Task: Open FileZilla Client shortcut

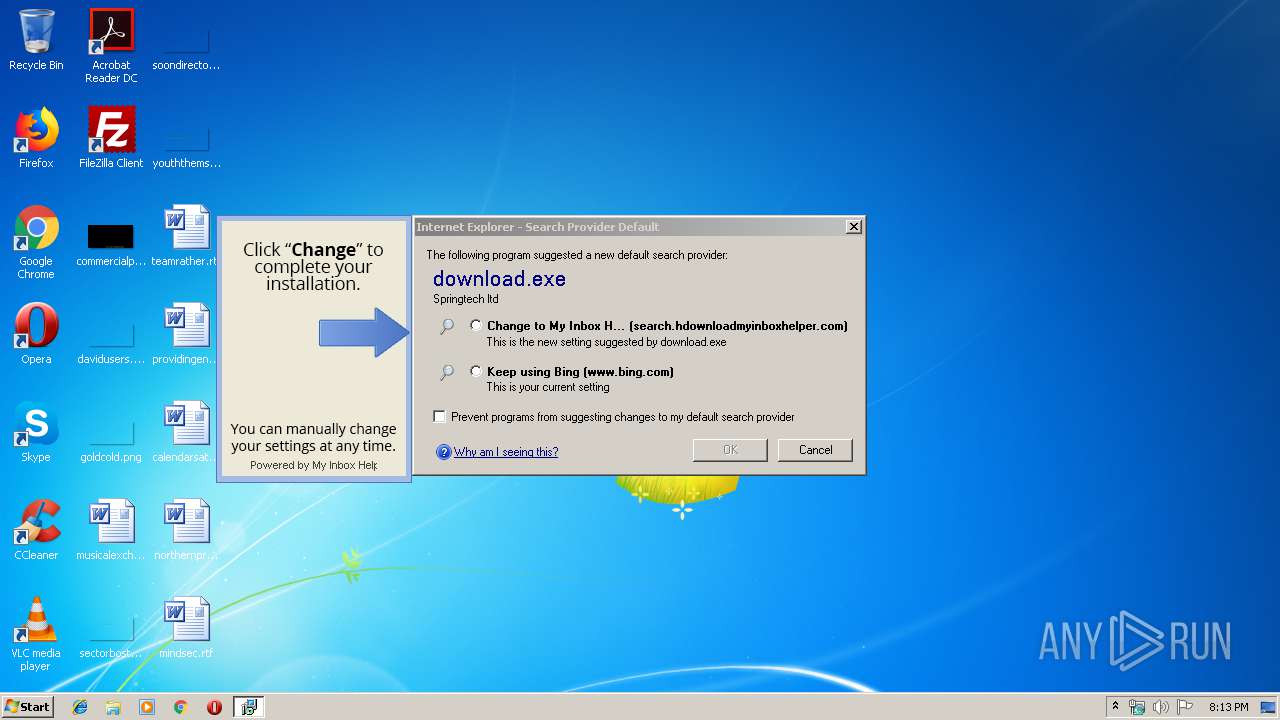Action: point(111,138)
